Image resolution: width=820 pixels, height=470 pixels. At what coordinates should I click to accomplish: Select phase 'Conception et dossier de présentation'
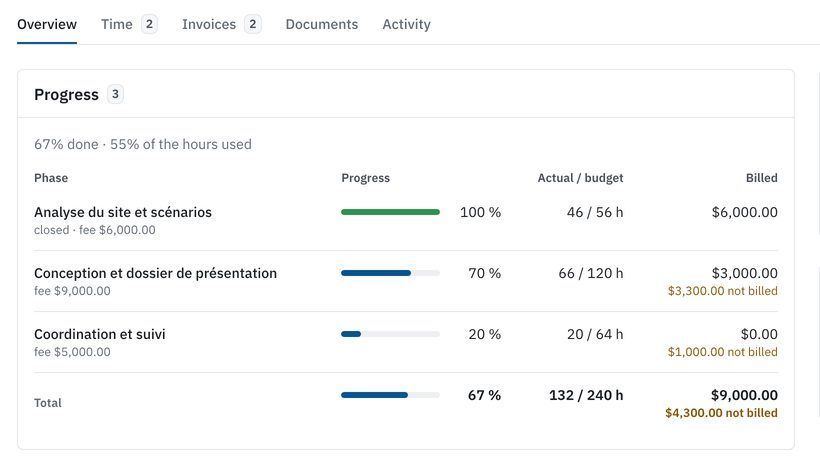pyautogui.click(x=155, y=273)
